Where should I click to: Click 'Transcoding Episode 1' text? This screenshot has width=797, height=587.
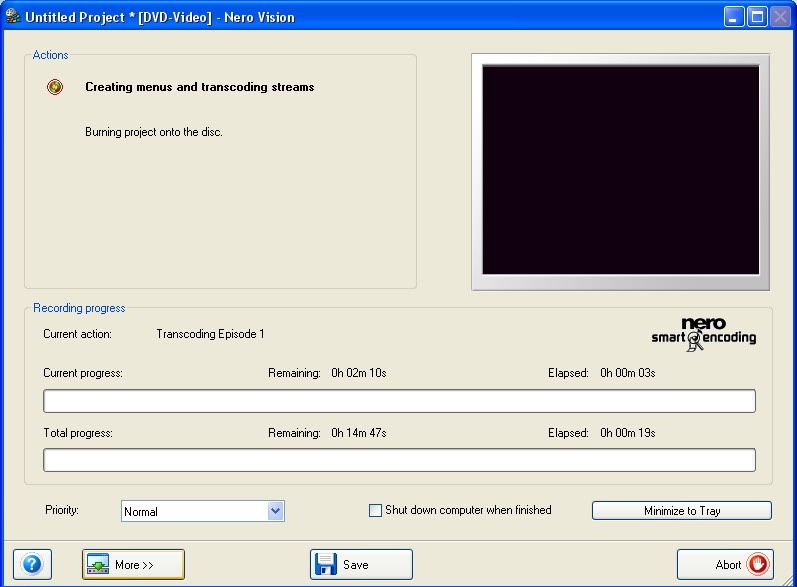pyautogui.click(x=210, y=334)
